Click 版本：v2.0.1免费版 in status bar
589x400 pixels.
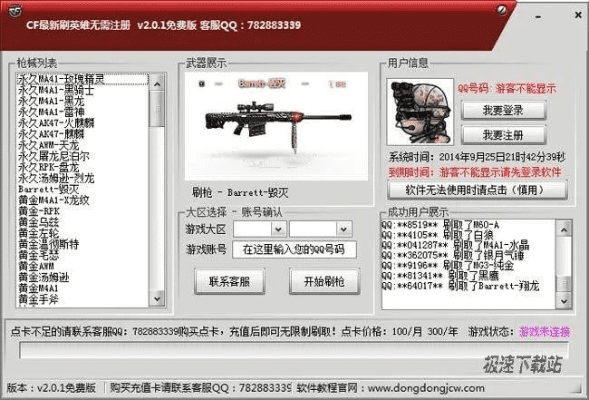(x=51, y=388)
